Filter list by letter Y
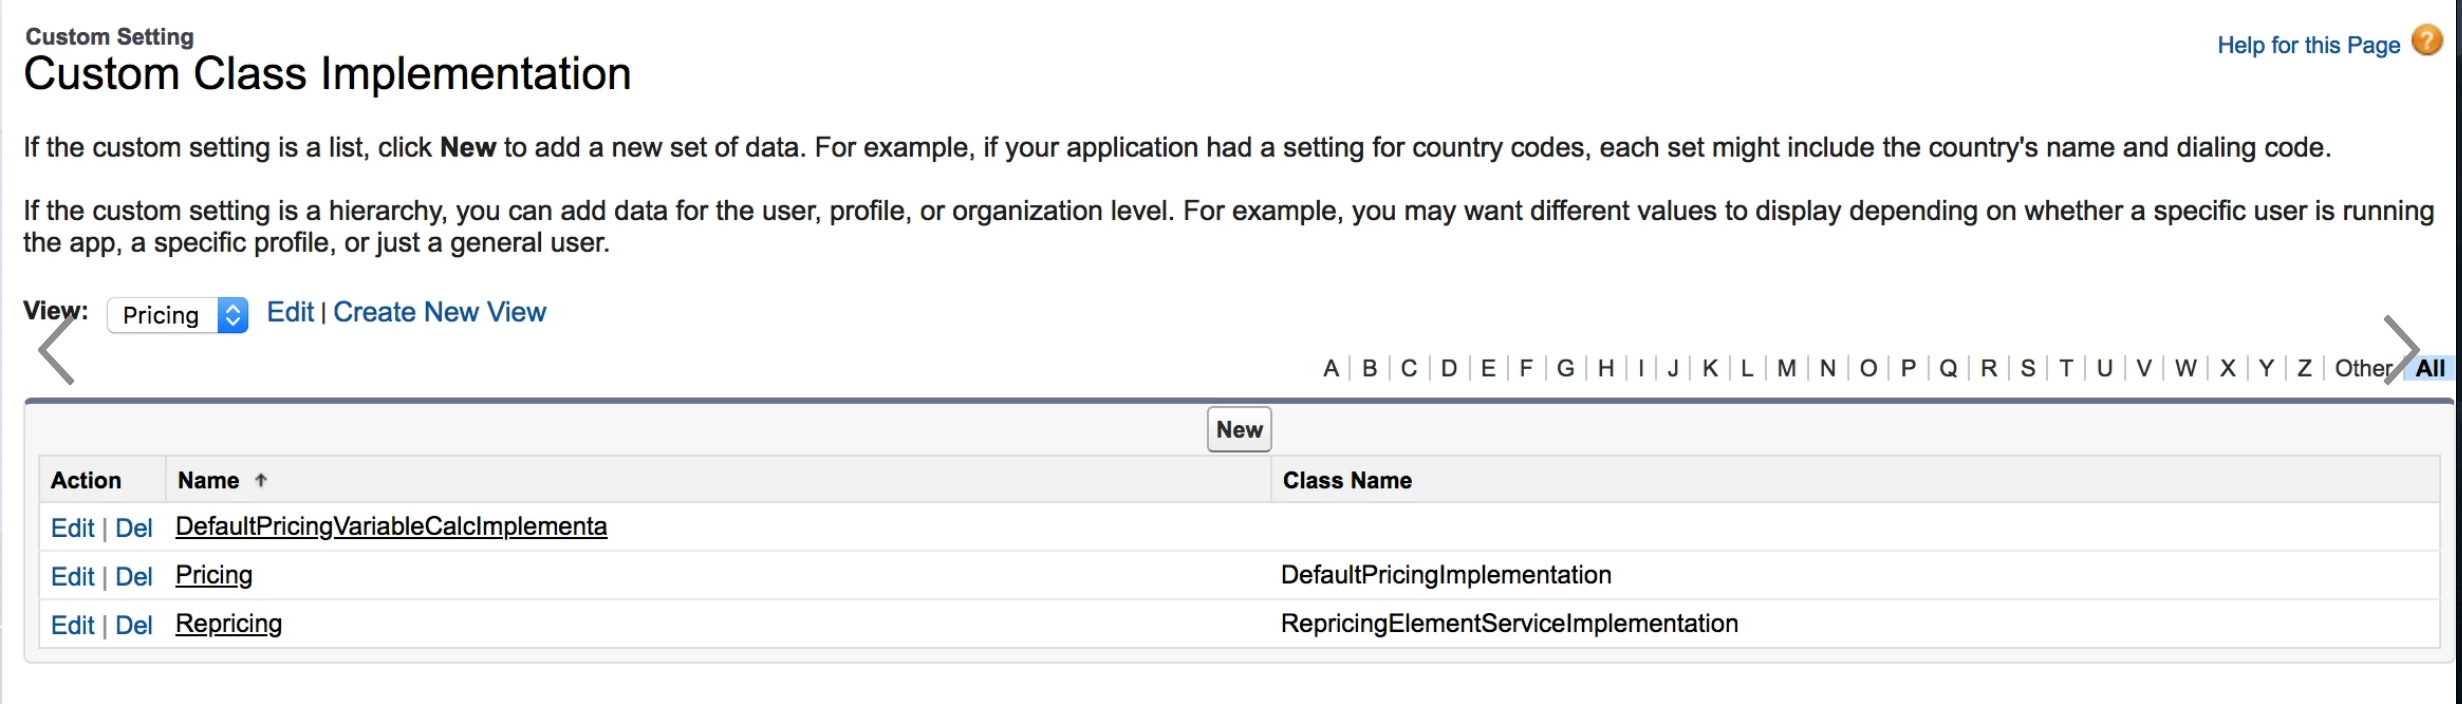Image resolution: width=2462 pixels, height=704 pixels. coord(2267,368)
